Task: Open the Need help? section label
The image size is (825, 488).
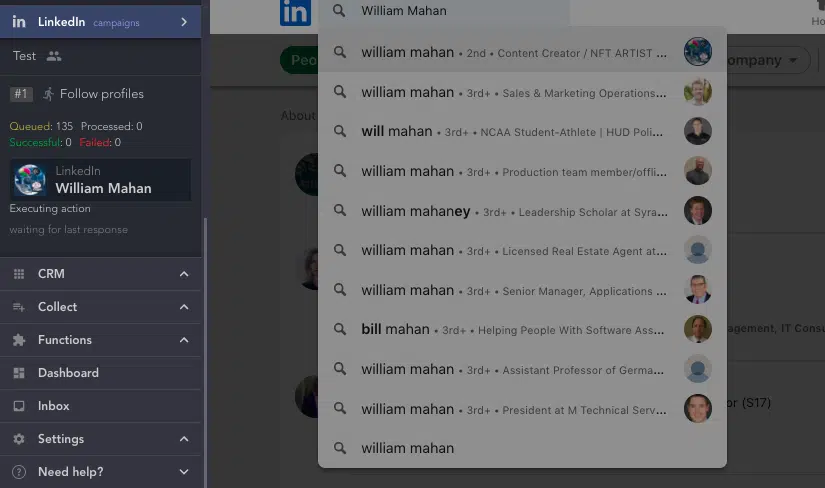Action: pos(71,472)
